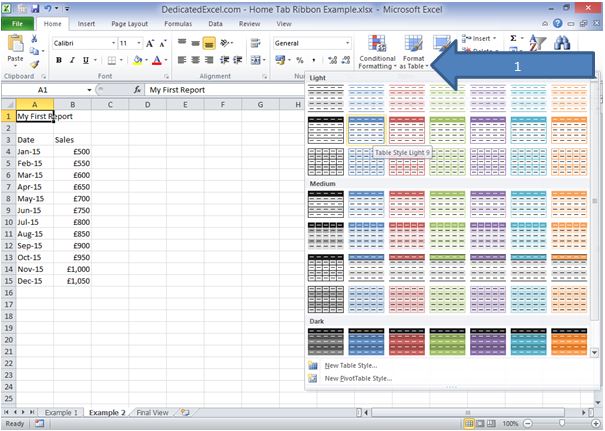Click the Insert Worksheet tab icon

tap(185, 412)
